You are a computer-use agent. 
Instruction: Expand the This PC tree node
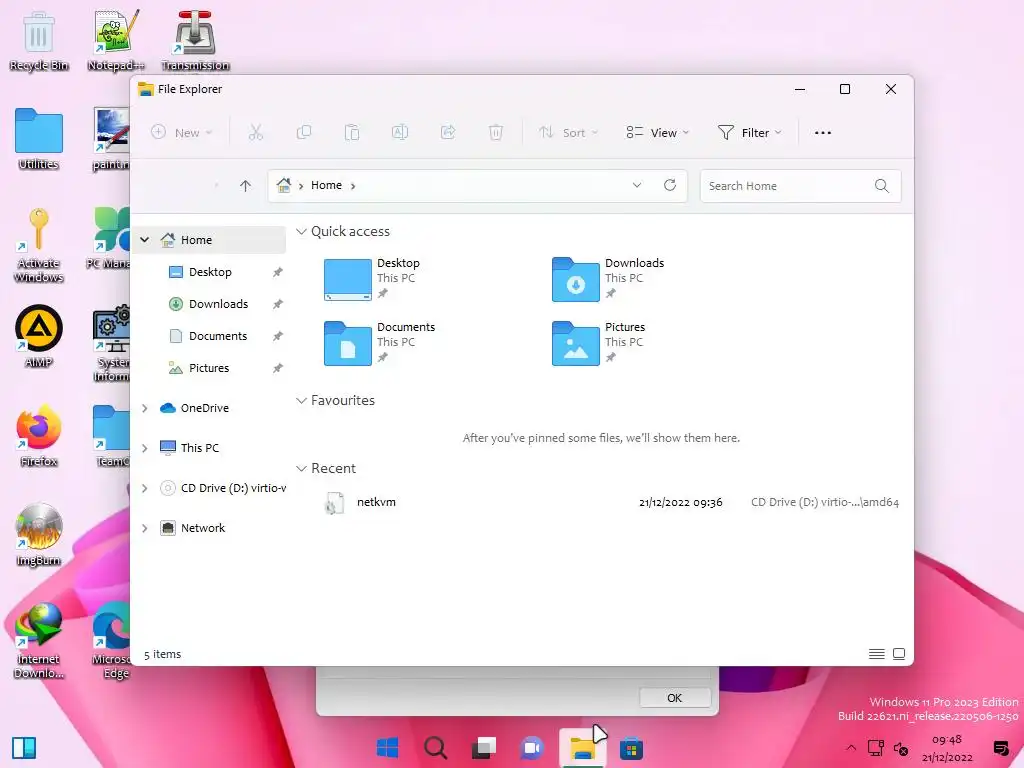tap(145, 448)
